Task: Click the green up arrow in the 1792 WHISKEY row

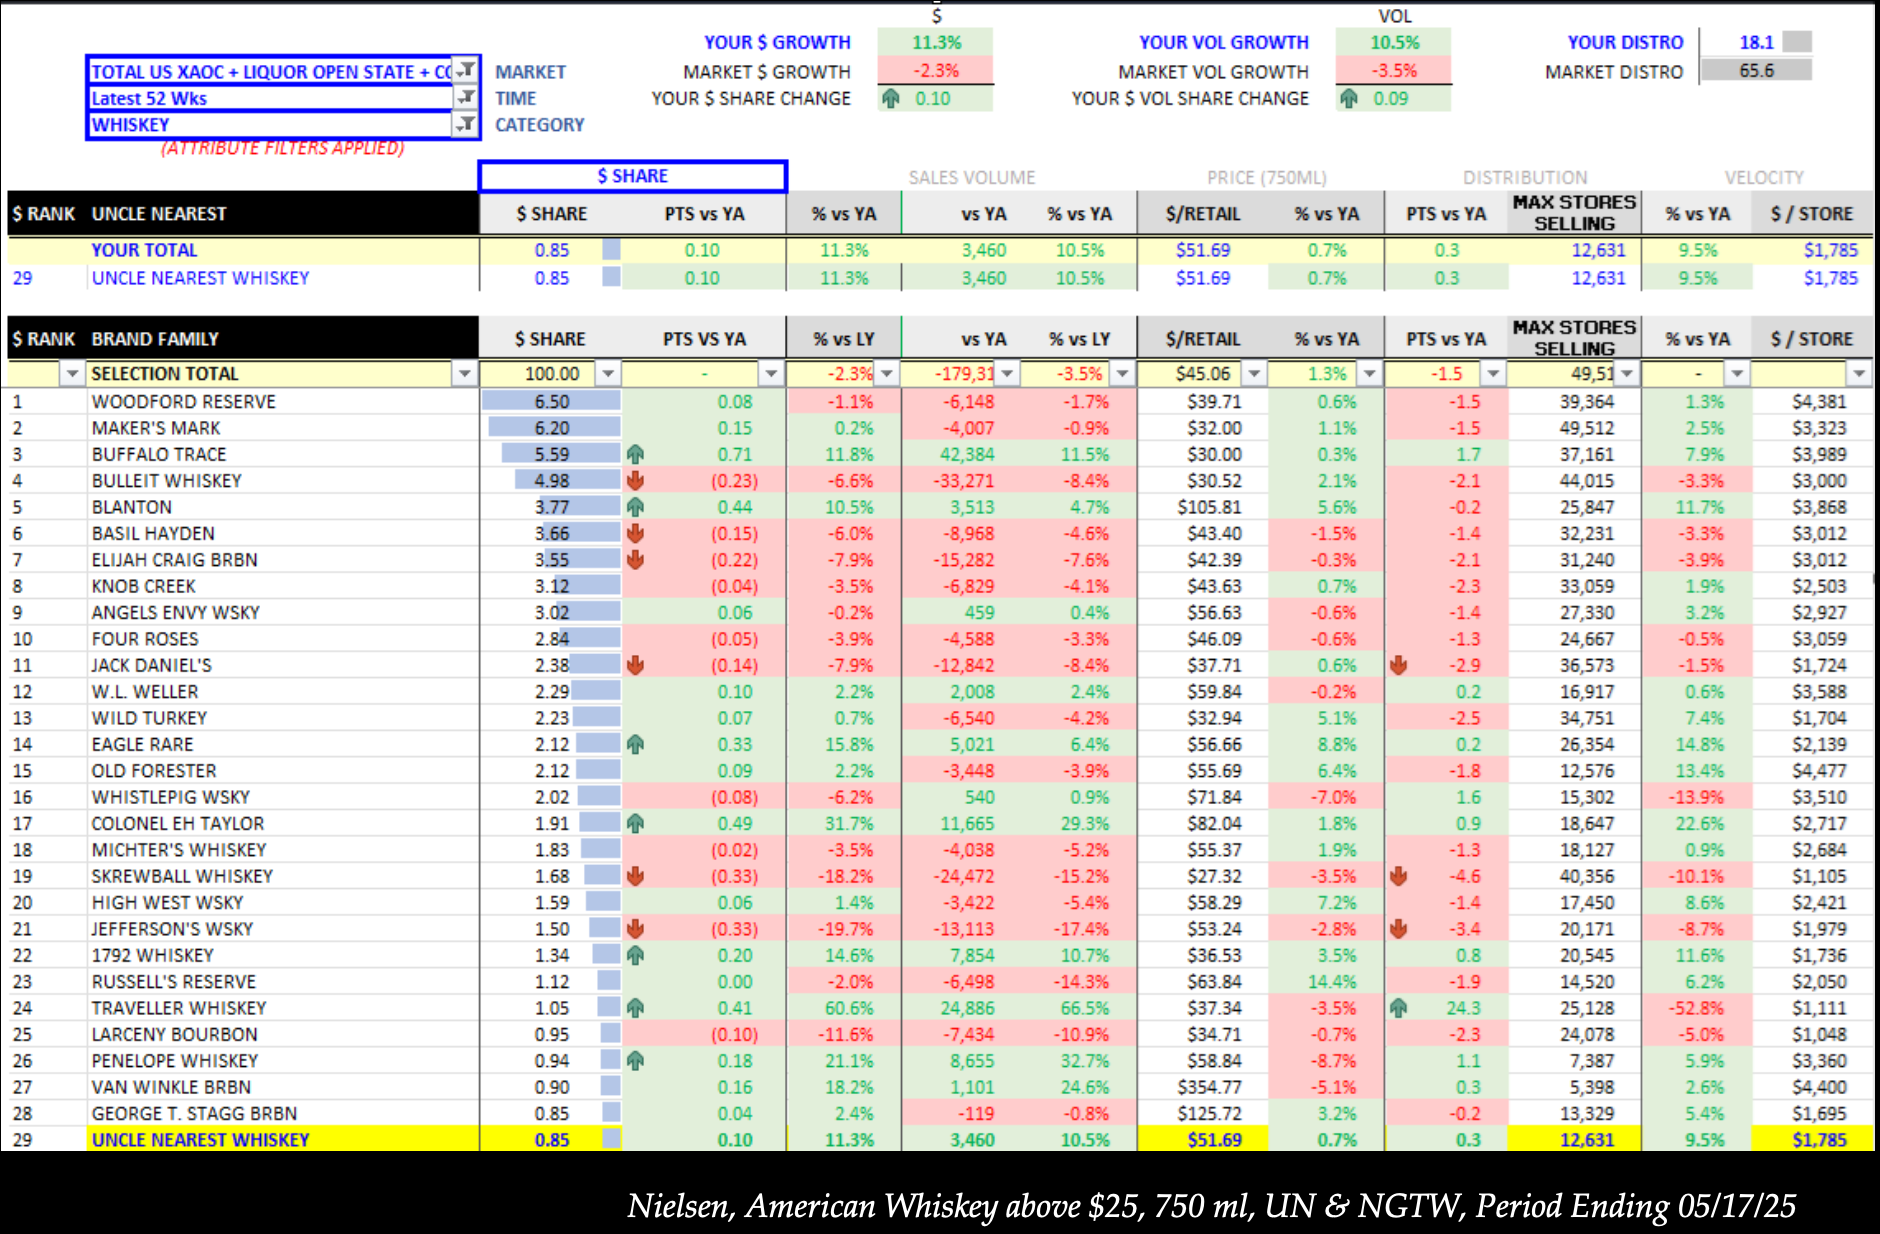Action: (x=635, y=955)
